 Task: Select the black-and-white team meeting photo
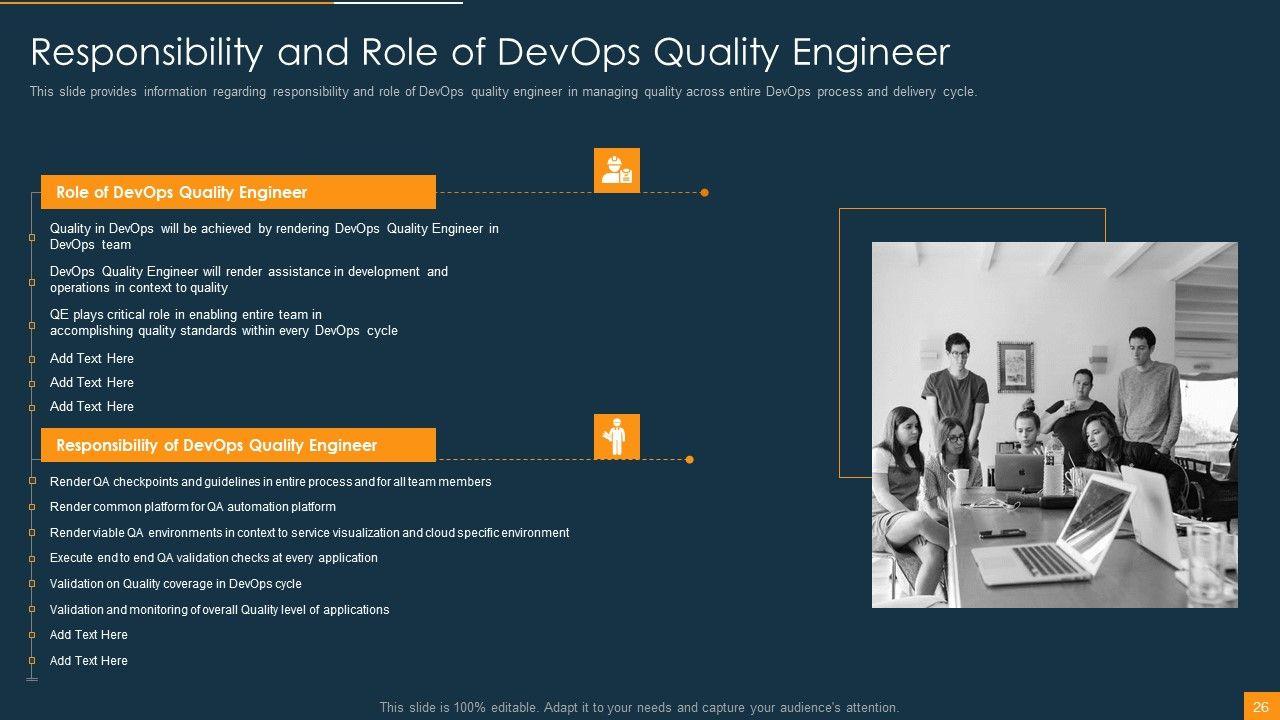point(1054,424)
